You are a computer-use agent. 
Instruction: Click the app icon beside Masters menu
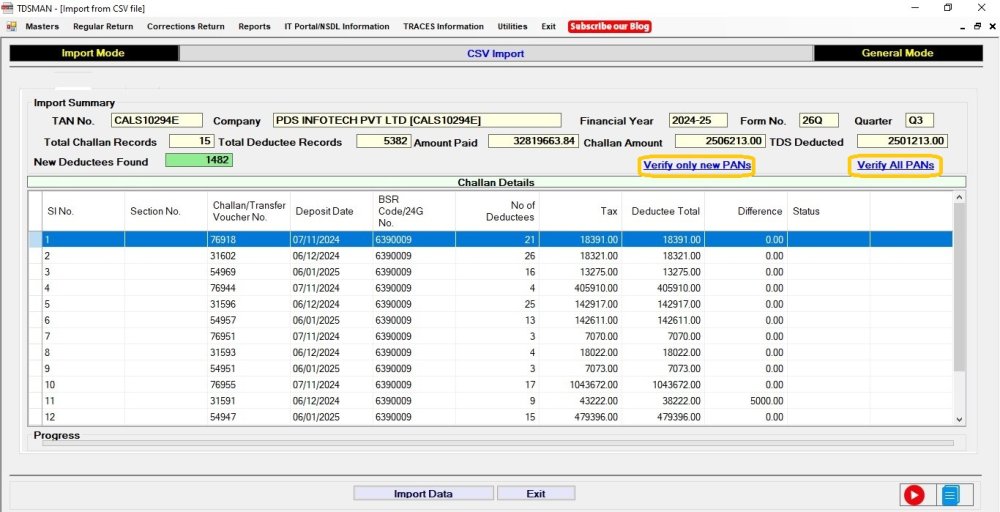(12, 26)
